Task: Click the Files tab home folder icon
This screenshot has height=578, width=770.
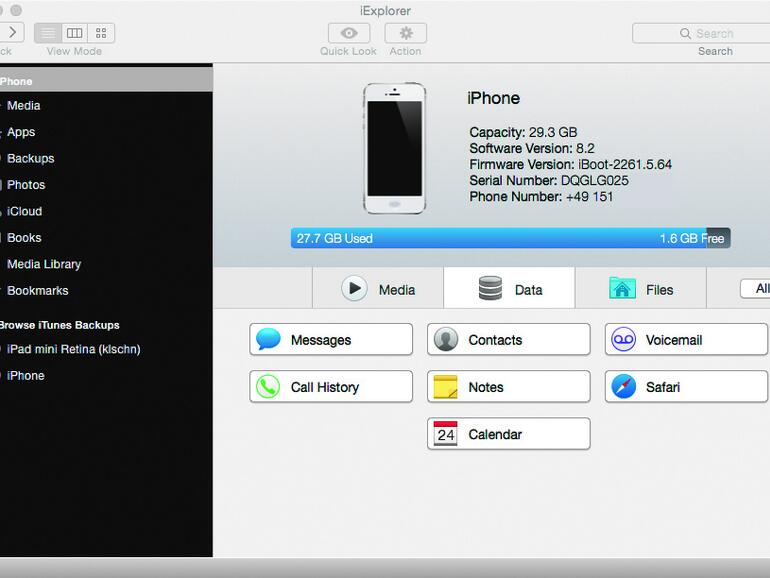Action: 622,288
